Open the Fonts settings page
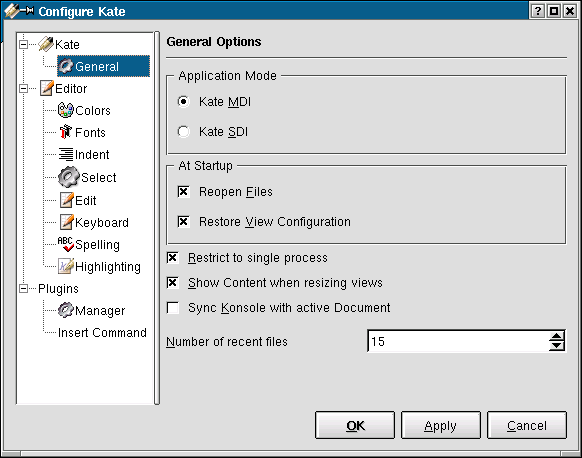 coord(90,133)
